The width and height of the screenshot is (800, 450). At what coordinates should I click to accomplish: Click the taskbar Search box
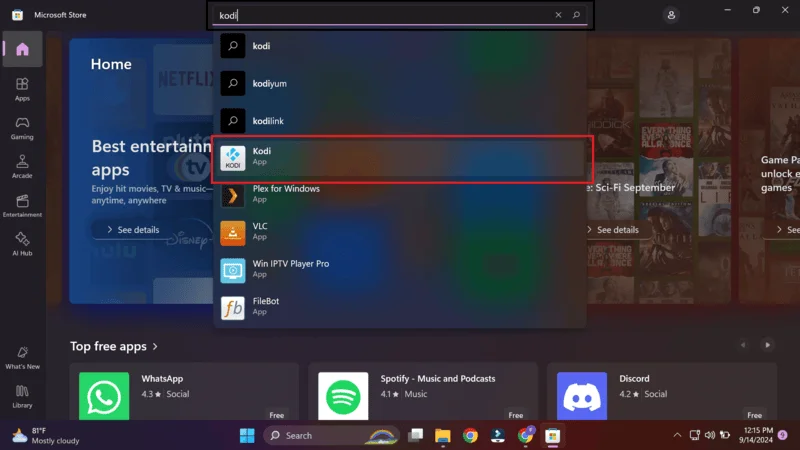point(331,435)
